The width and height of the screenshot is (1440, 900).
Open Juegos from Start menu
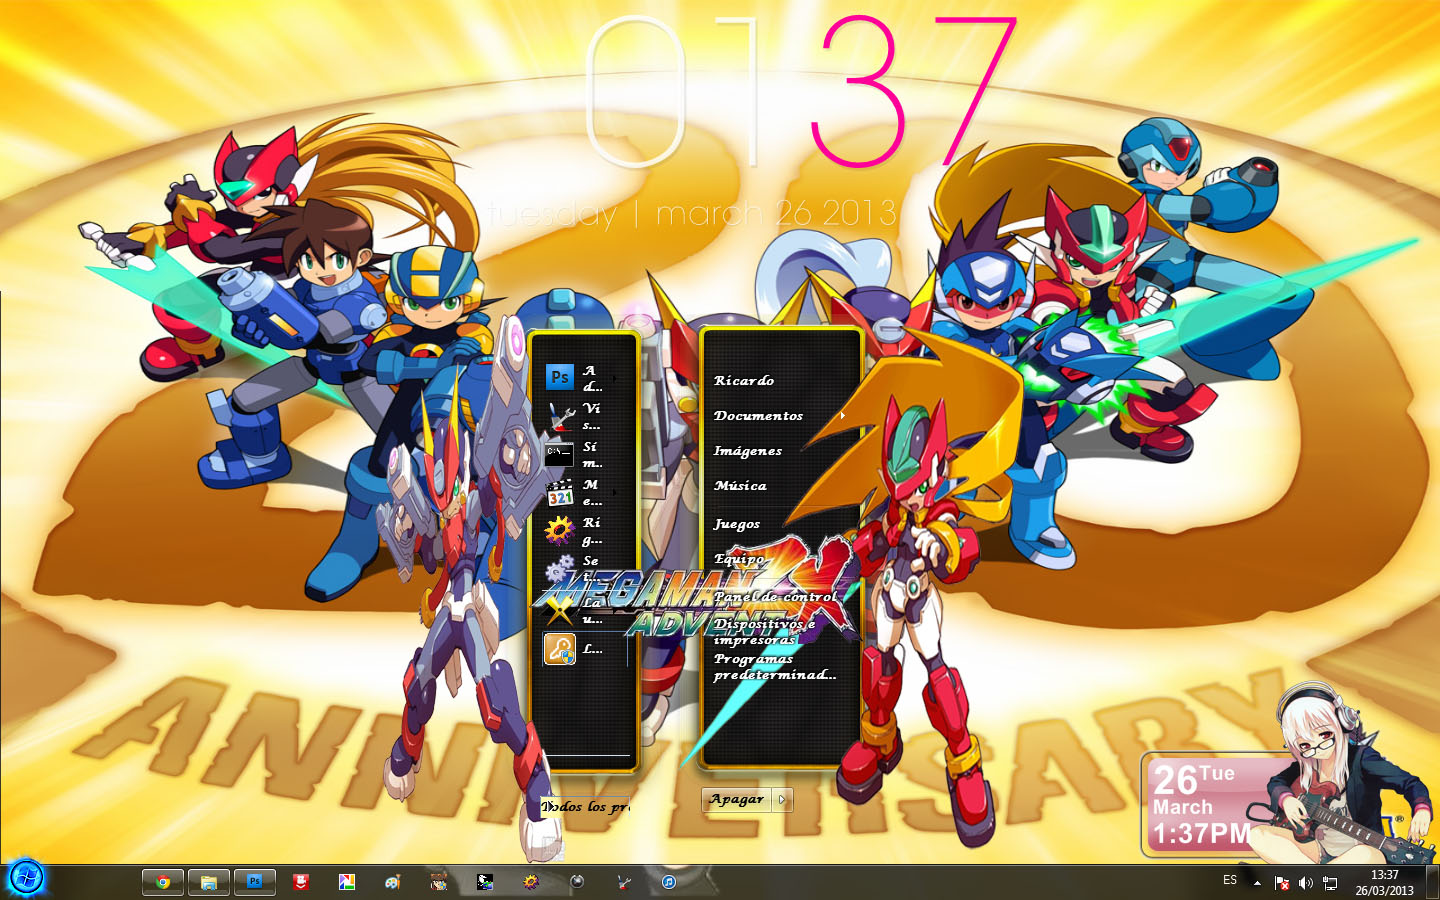pos(737,523)
